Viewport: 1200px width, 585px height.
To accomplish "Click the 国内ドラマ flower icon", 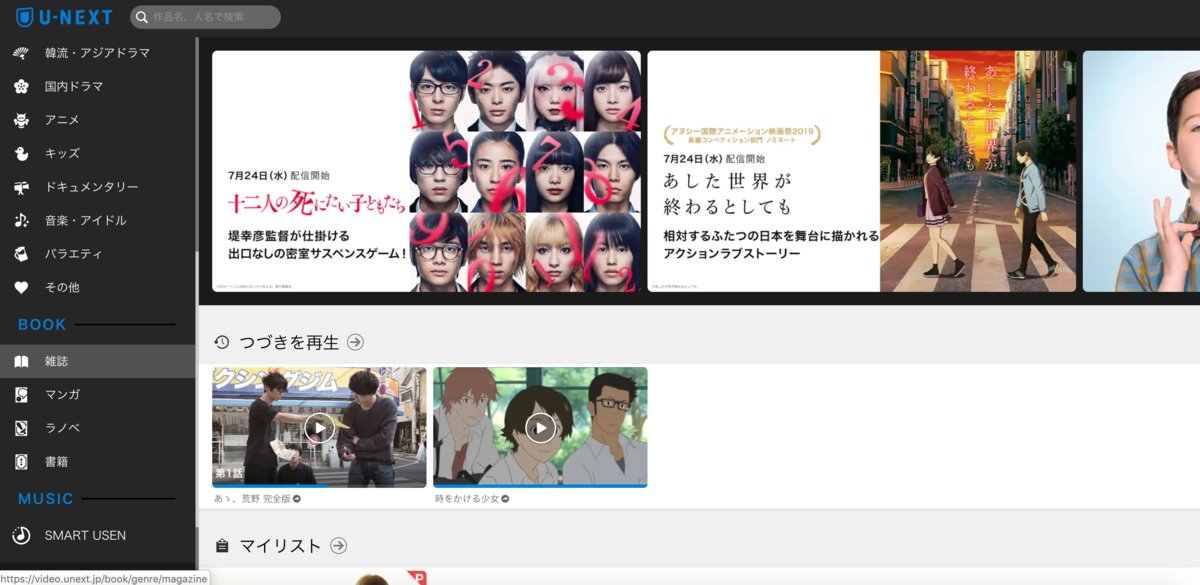I will tap(21, 87).
